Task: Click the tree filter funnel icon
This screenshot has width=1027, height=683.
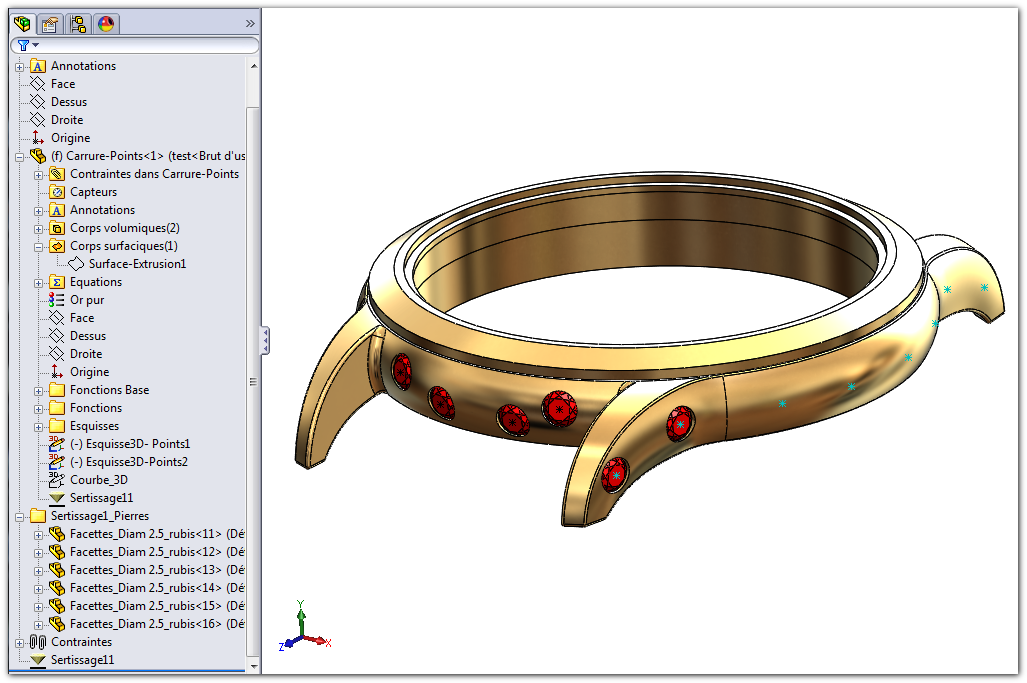Action: tap(24, 45)
